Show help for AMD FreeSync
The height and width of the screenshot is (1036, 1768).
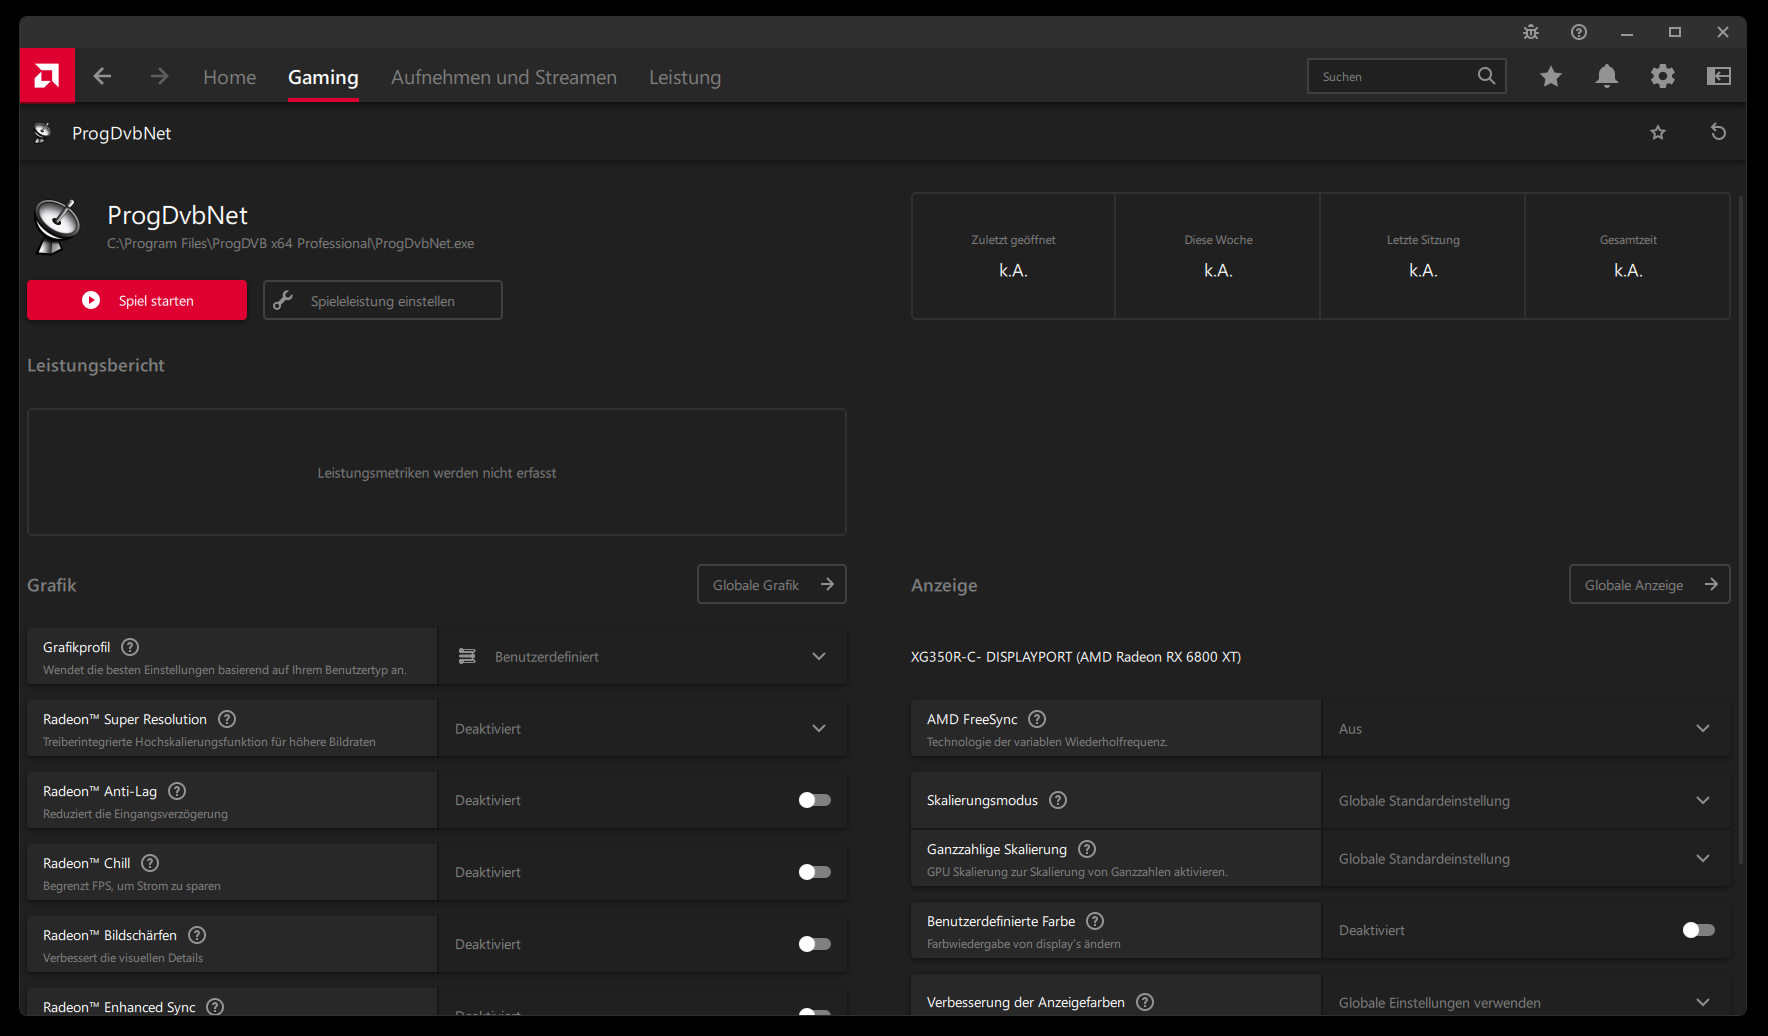tap(1037, 719)
